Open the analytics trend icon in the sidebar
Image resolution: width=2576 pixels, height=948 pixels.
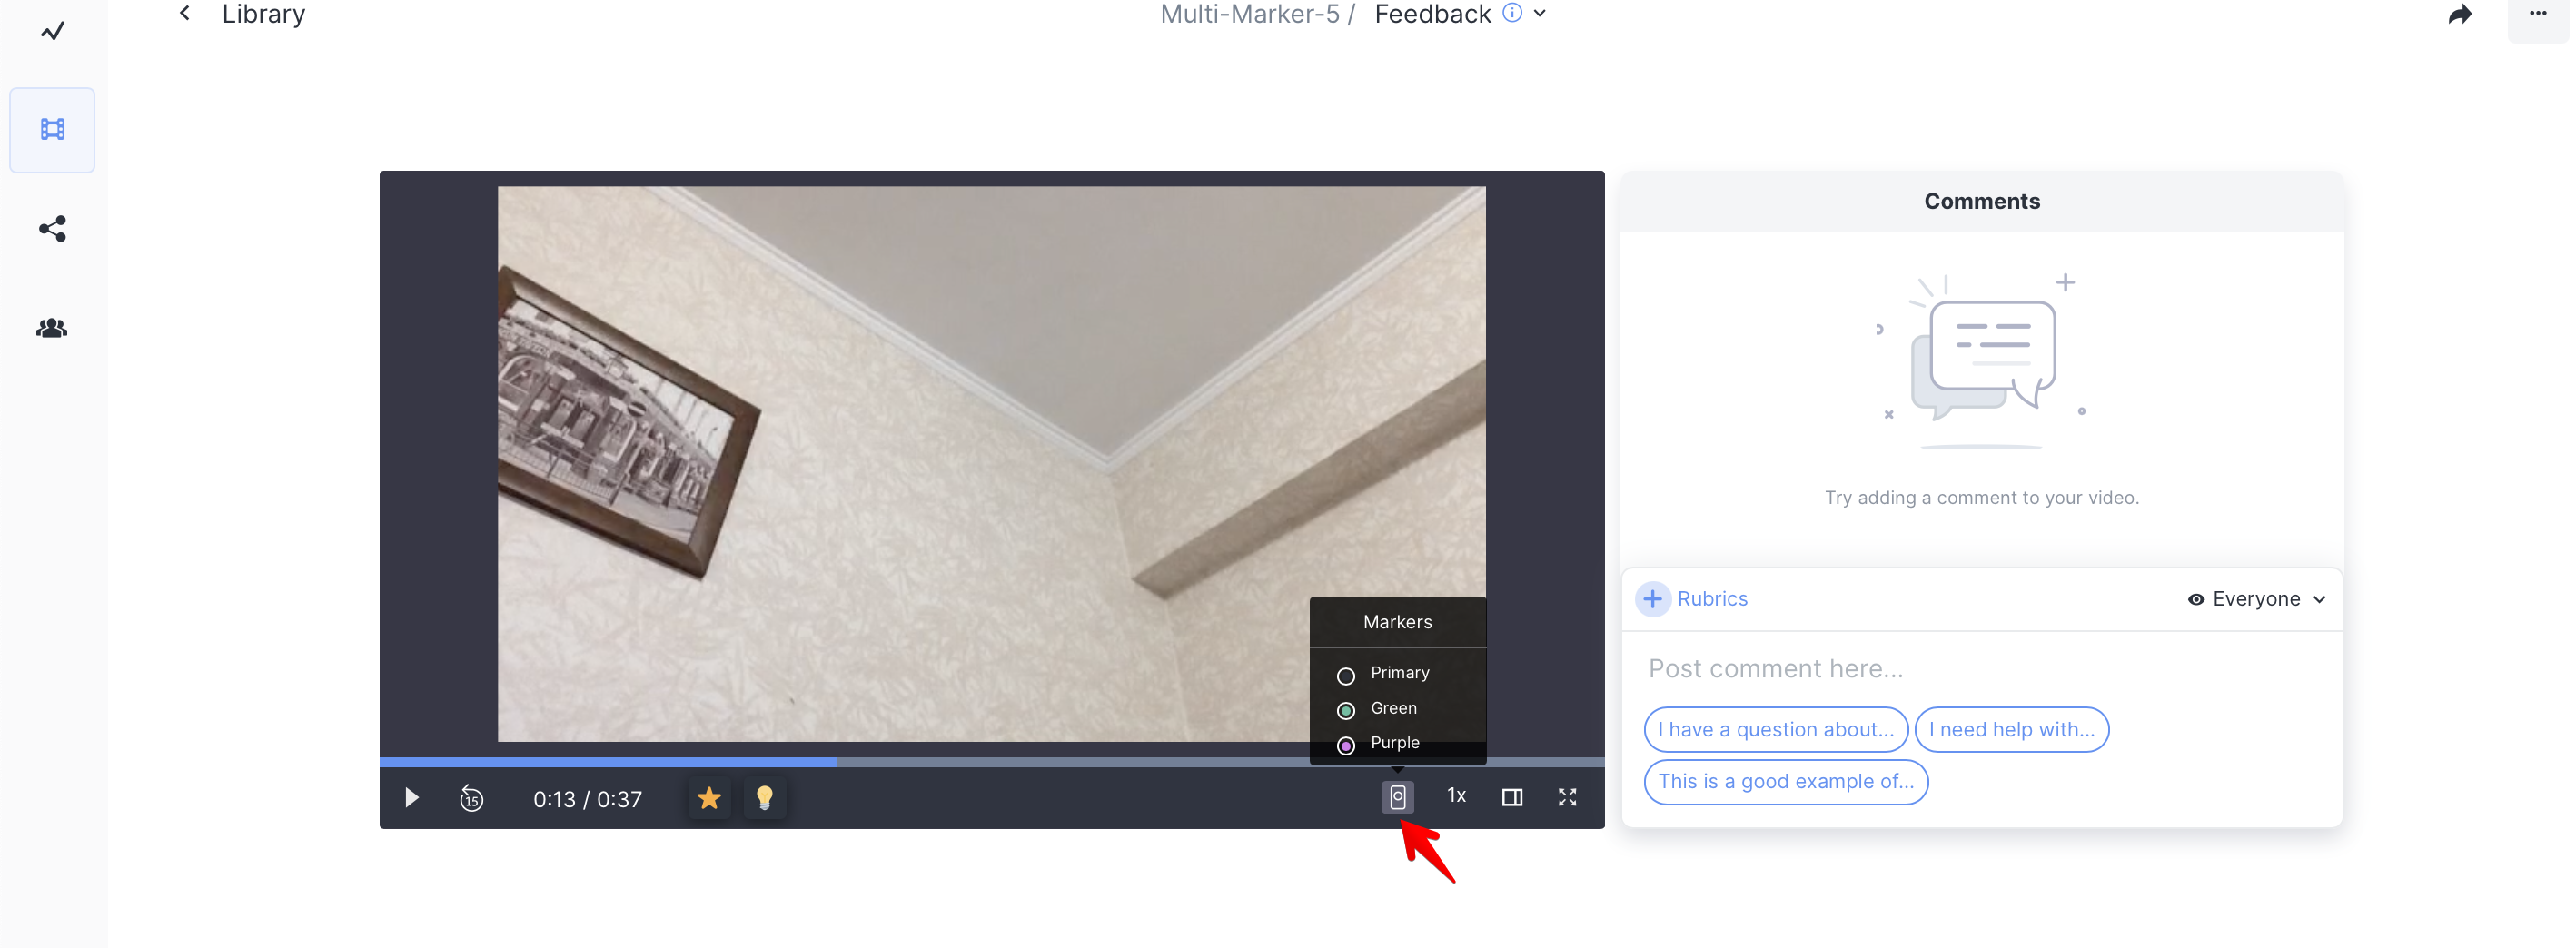[x=52, y=31]
